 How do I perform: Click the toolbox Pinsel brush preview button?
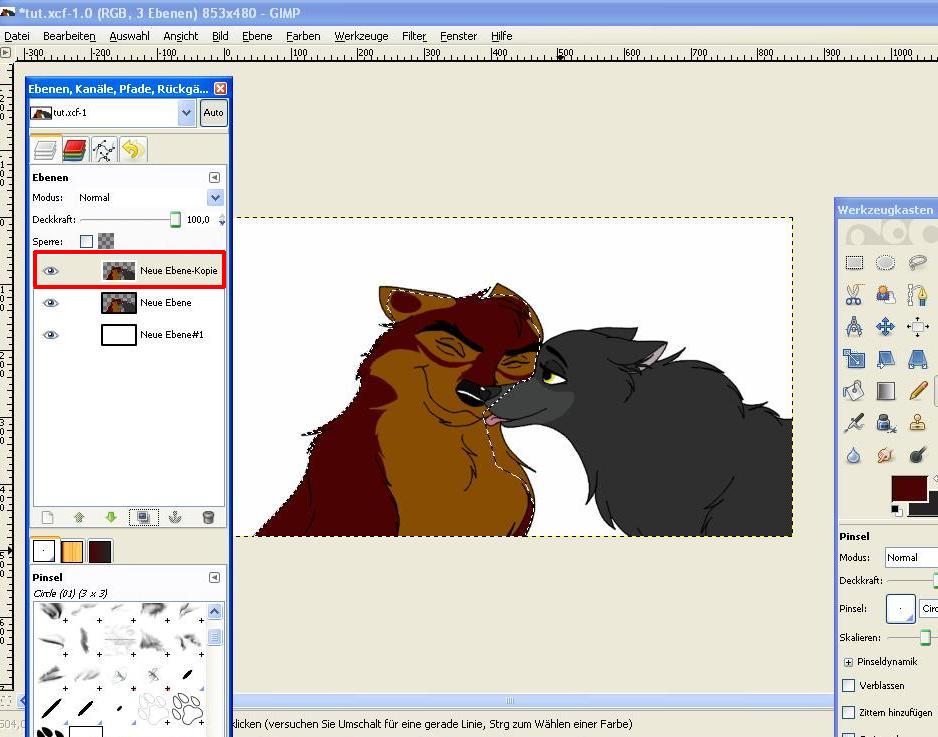[900, 609]
